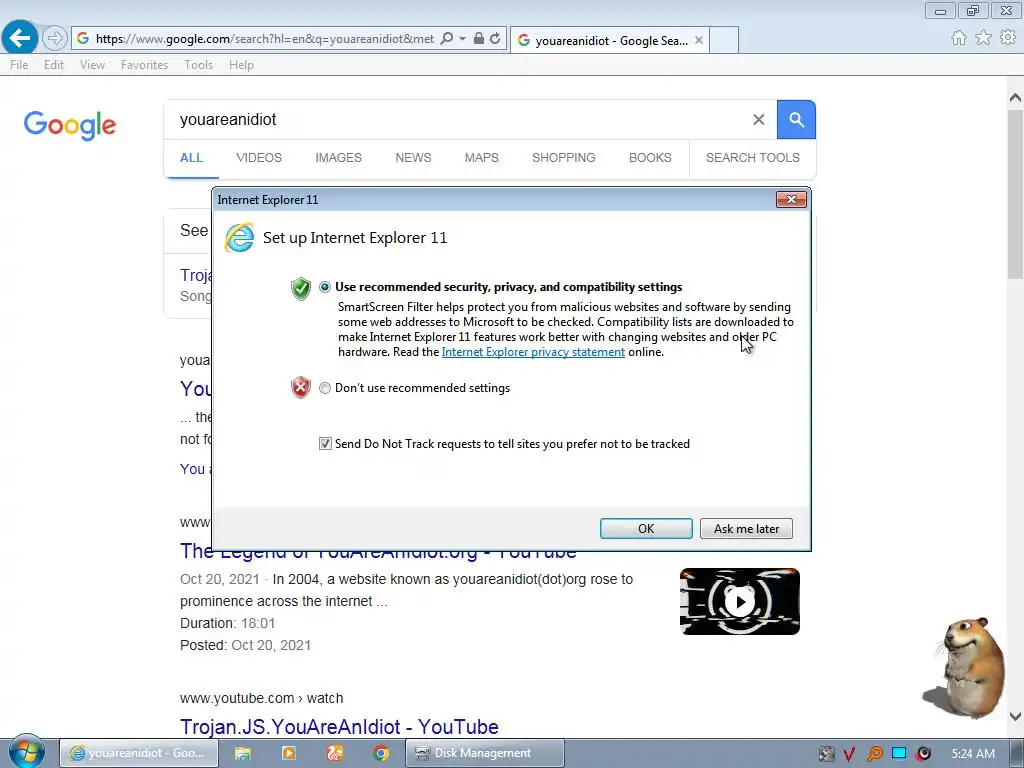Screen dimensions: 1024x768
Task: Select Don't use recommended settings radio button
Action: point(325,388)
